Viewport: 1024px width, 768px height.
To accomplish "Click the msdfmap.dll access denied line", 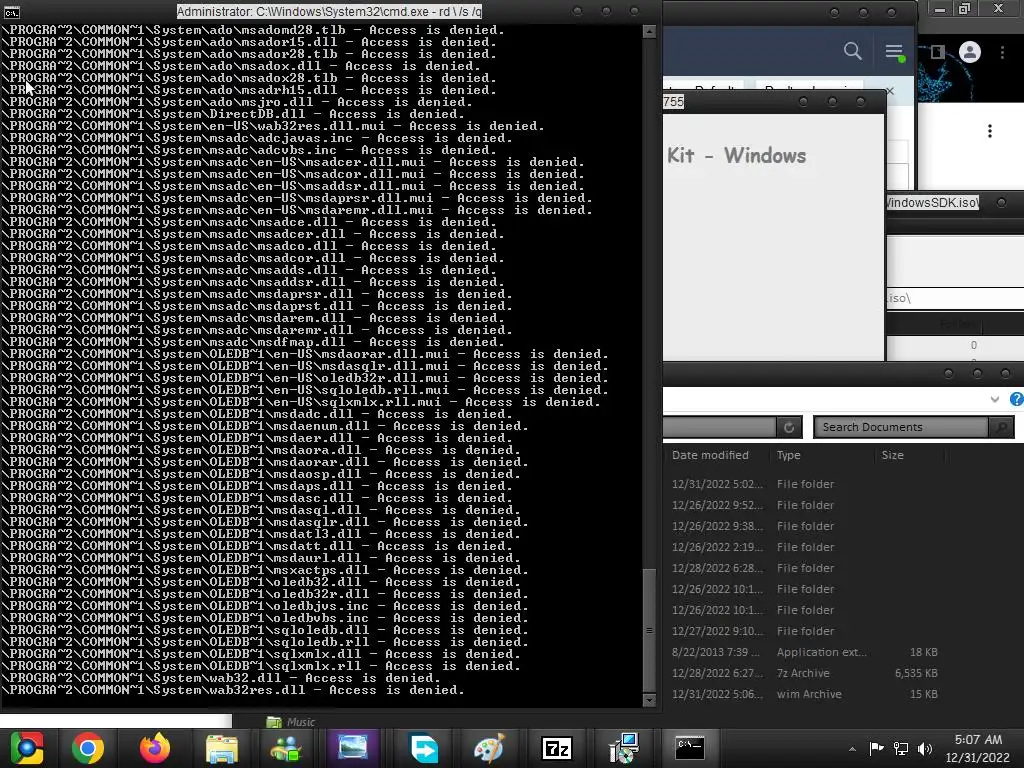I will tap(252, 342).
